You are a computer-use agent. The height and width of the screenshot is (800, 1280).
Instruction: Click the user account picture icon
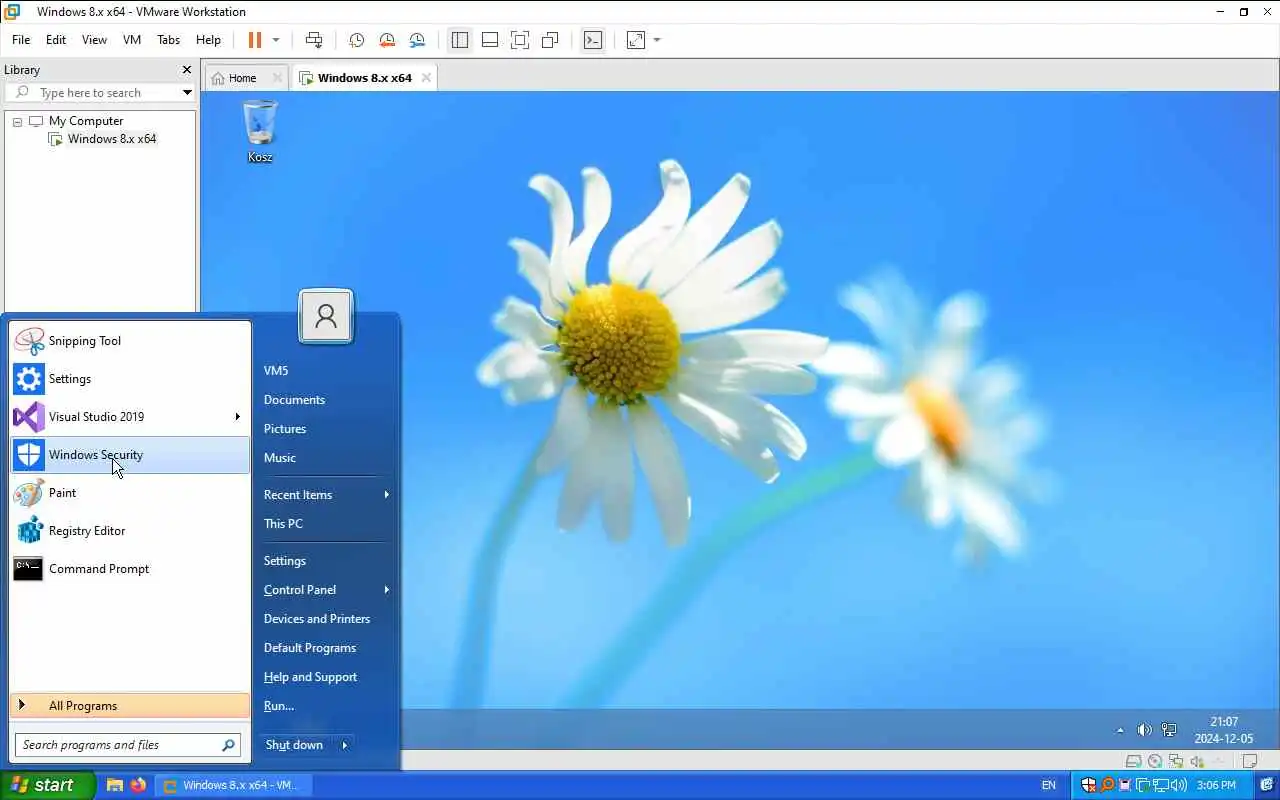tap(326, 317)
